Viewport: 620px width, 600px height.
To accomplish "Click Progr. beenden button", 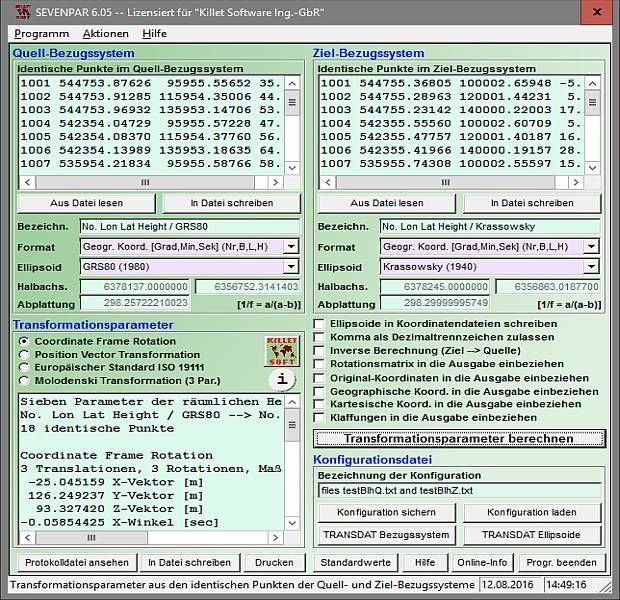I will click(x=561, y=563).
